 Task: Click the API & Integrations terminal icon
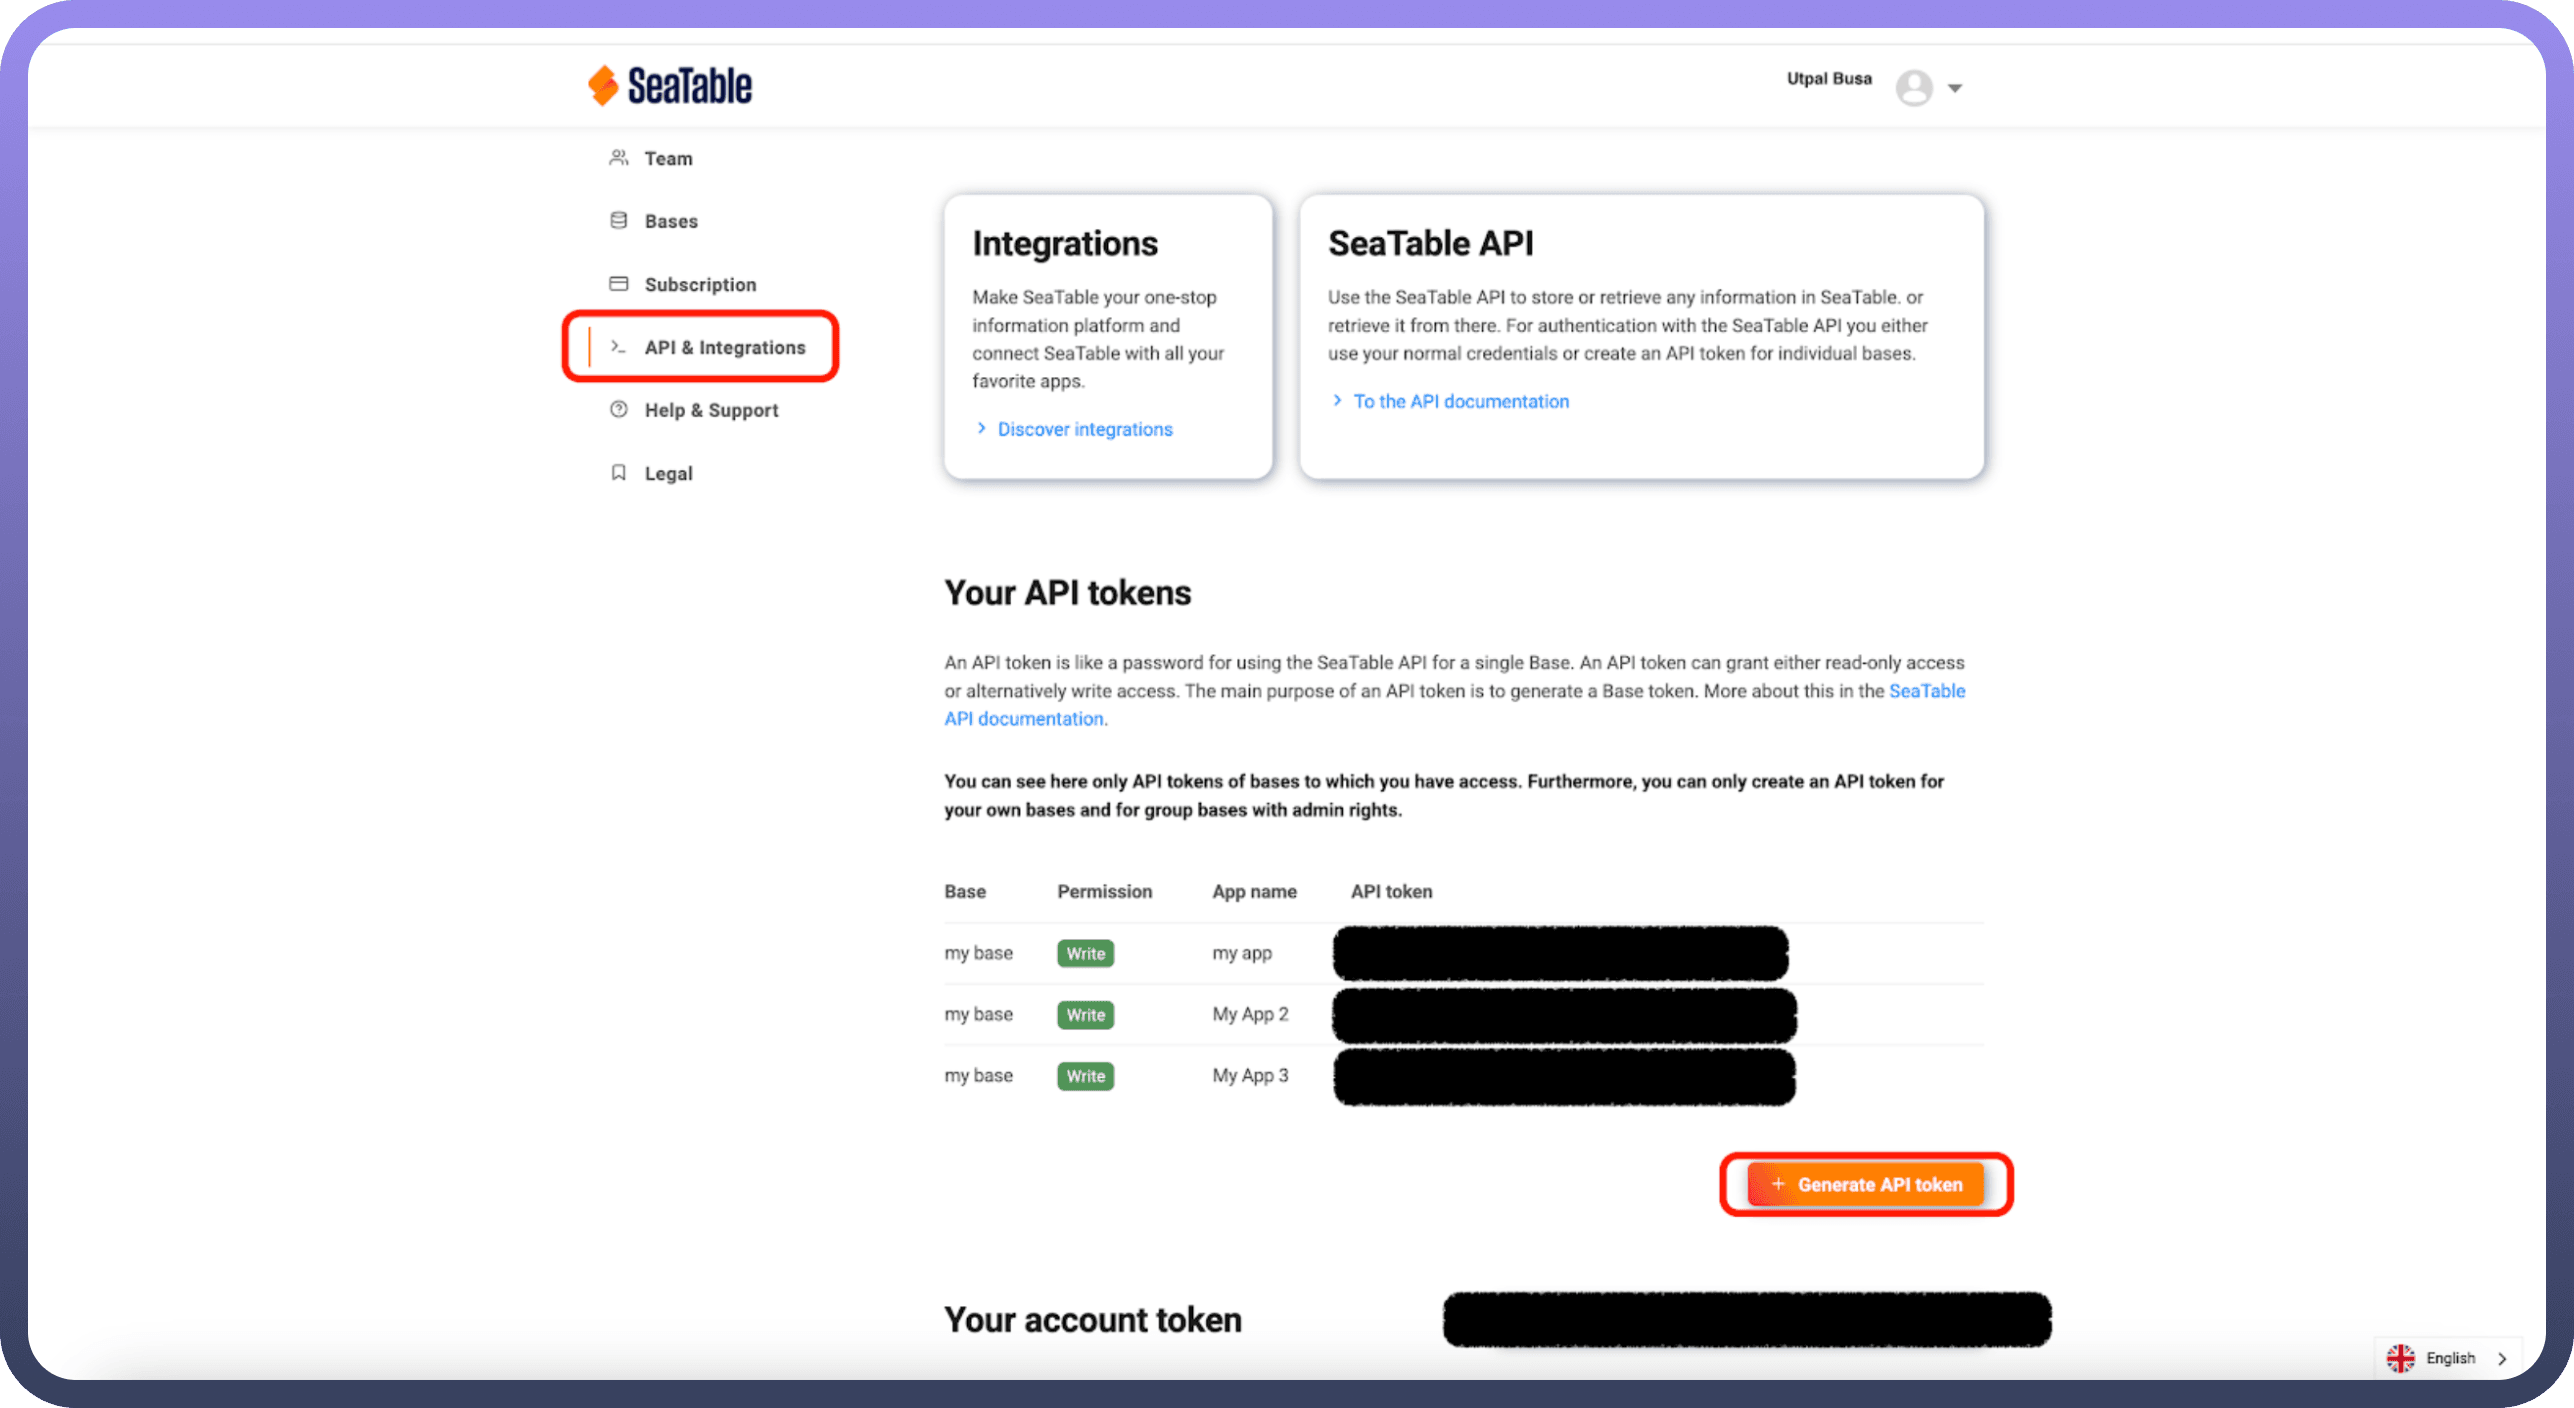[618, 347]
